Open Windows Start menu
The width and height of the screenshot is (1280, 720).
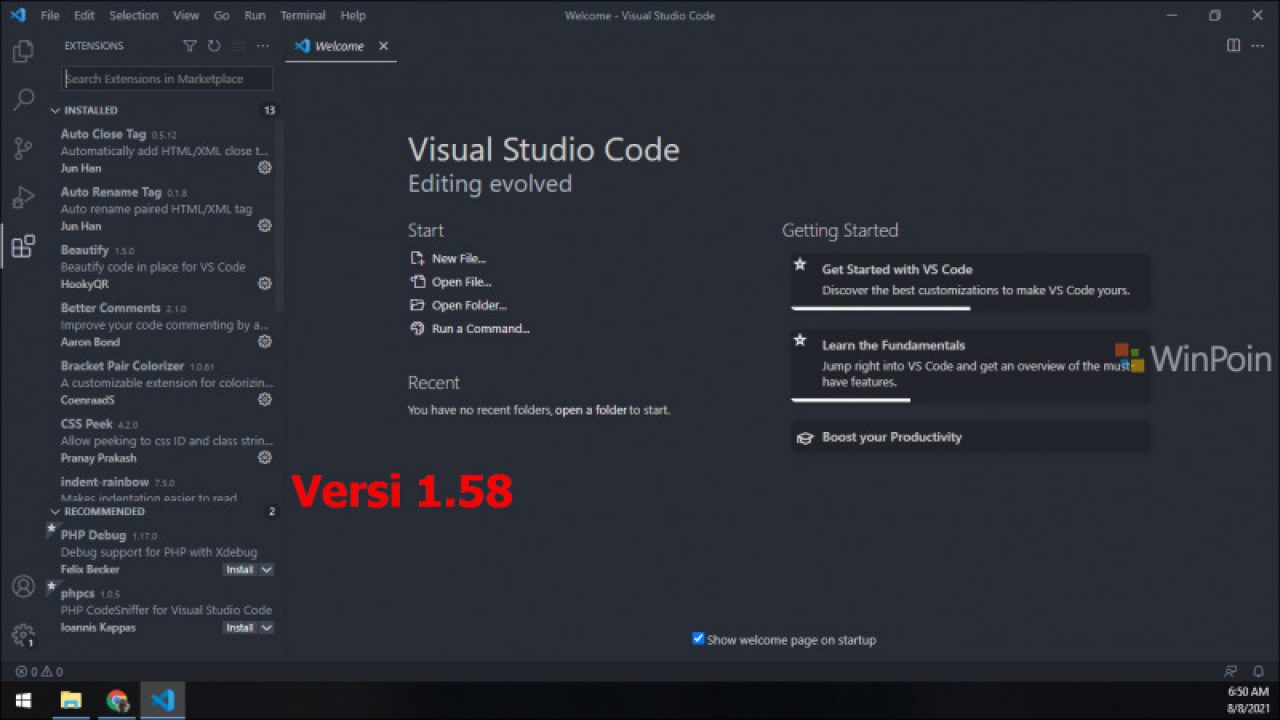coord(23,701)
